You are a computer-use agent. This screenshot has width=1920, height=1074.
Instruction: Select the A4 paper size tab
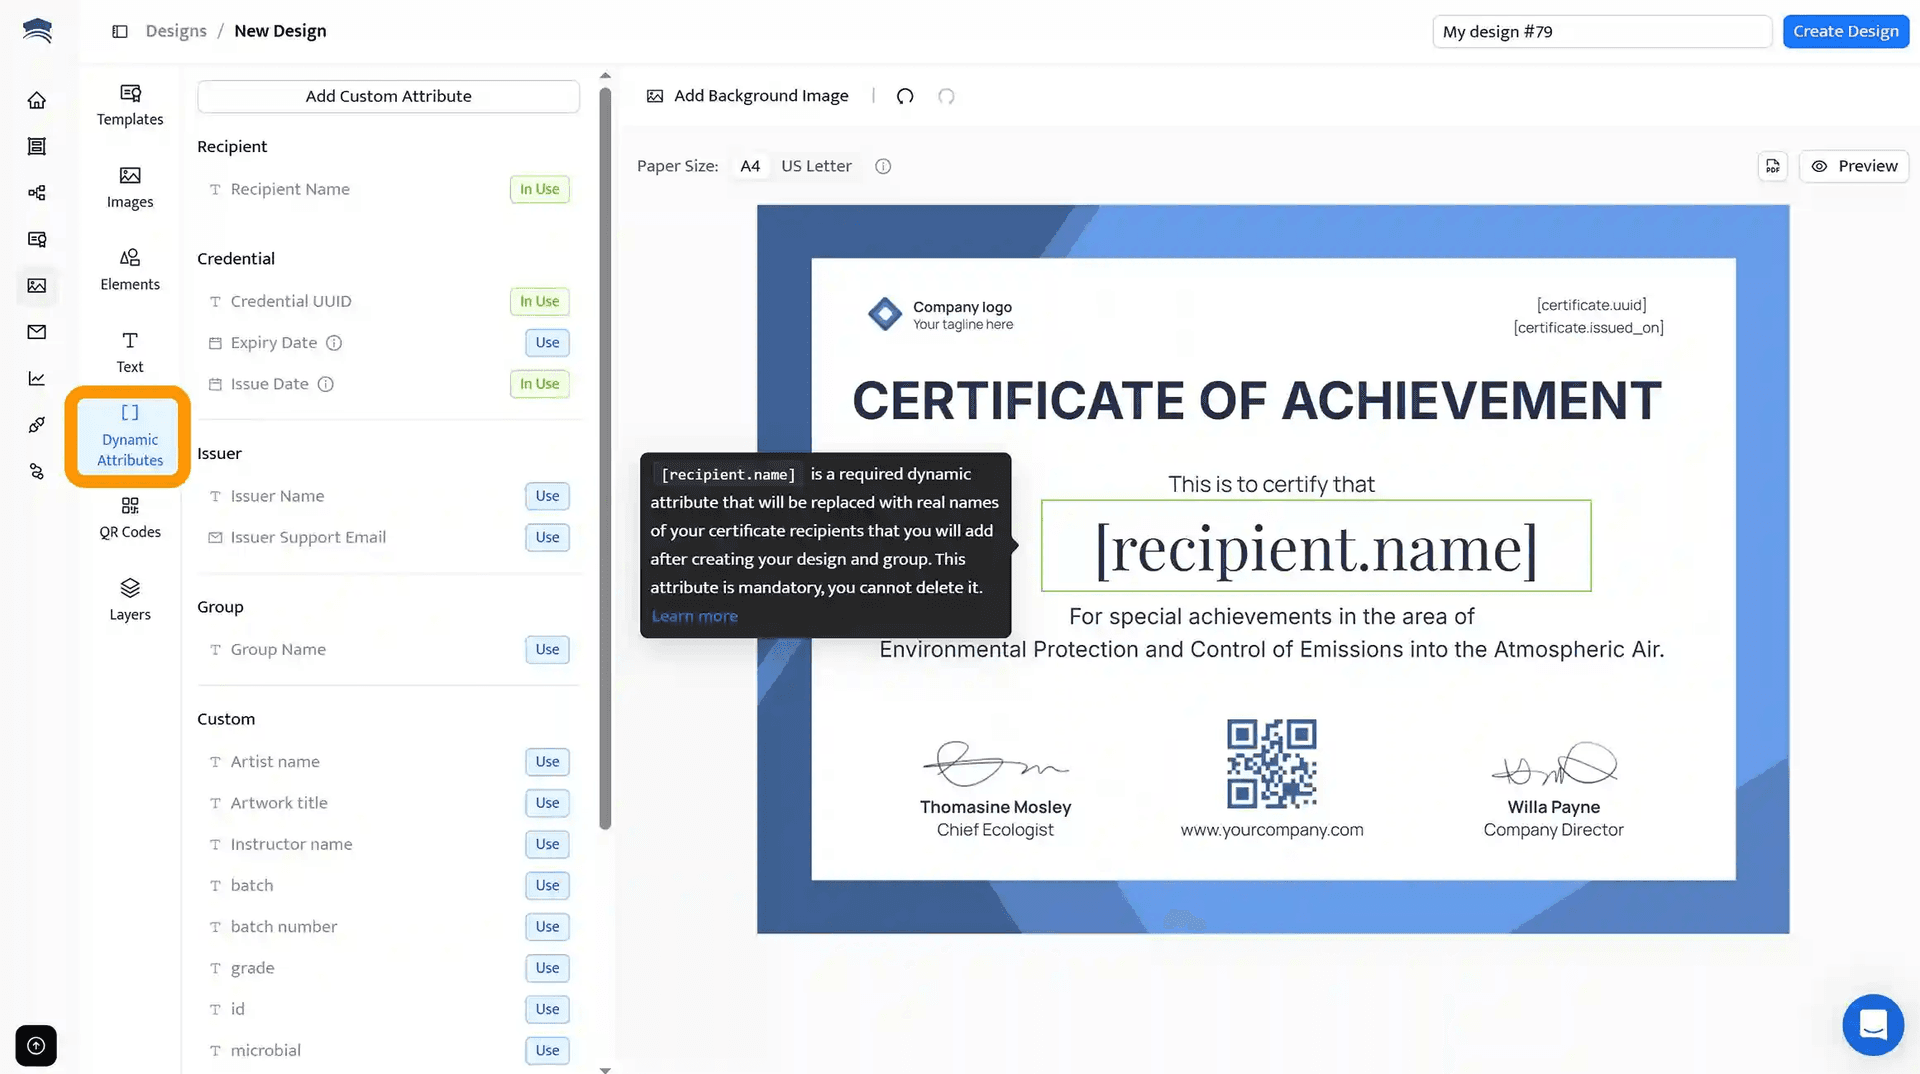pos(750,166)
